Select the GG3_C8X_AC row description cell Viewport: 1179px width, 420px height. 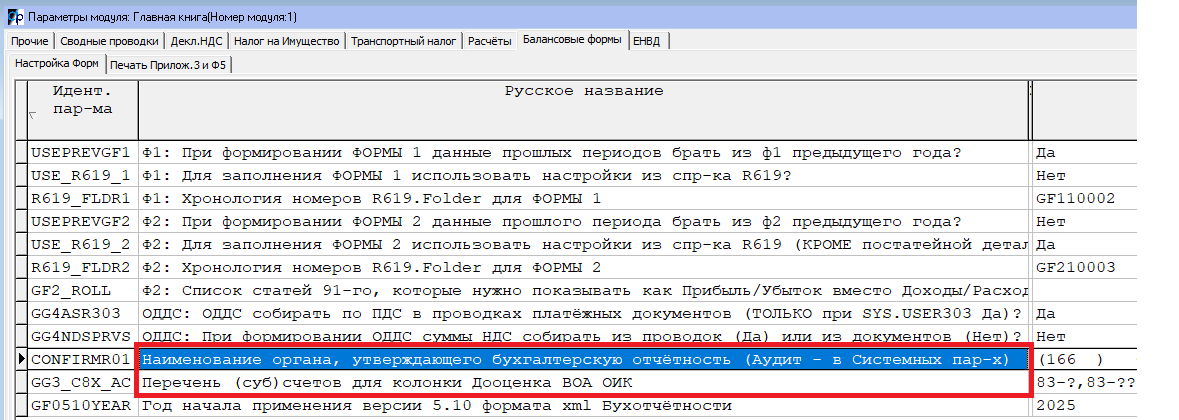click(x=583, y=382)
